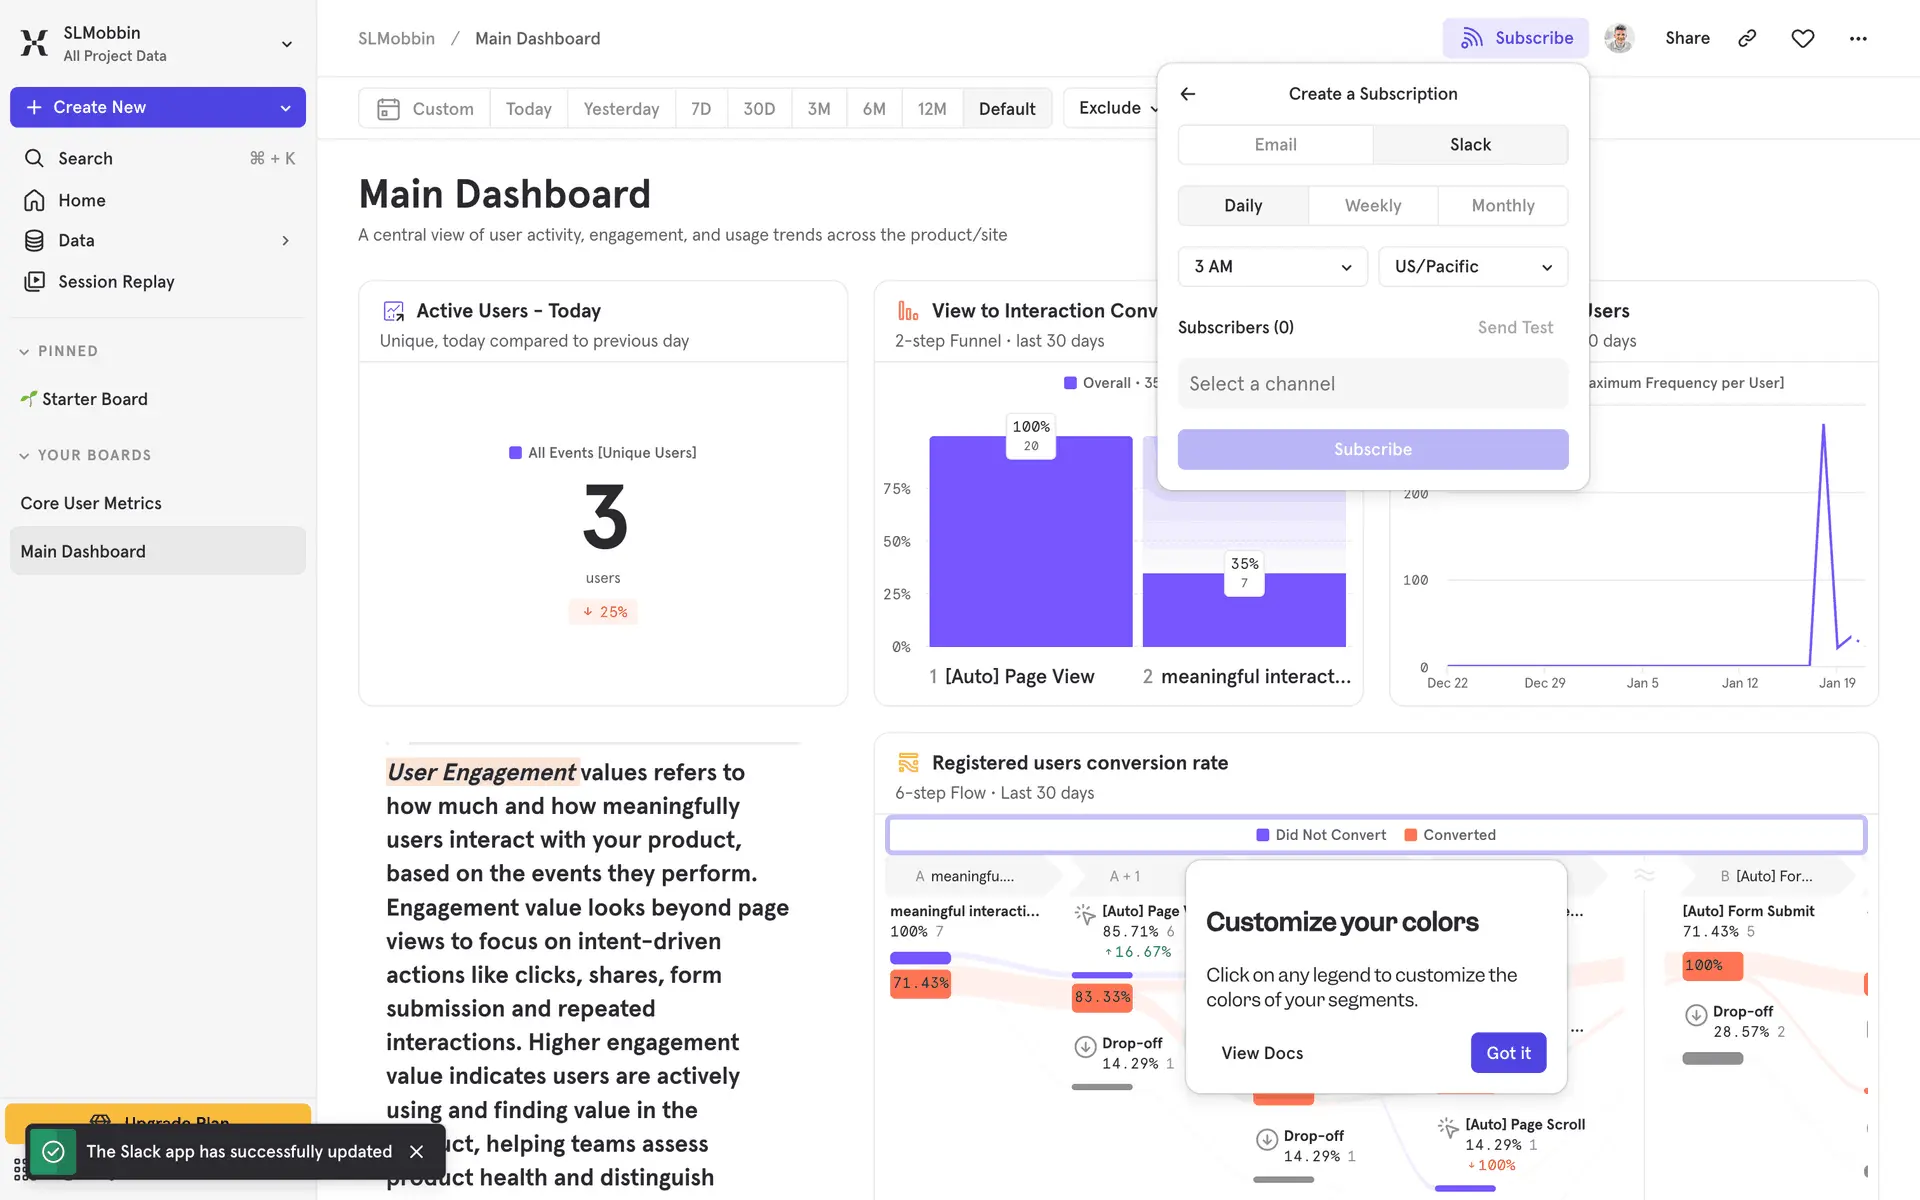1920x1200 pixels.
Task: Open Core User Metrics board
Action: click(91, 503)
